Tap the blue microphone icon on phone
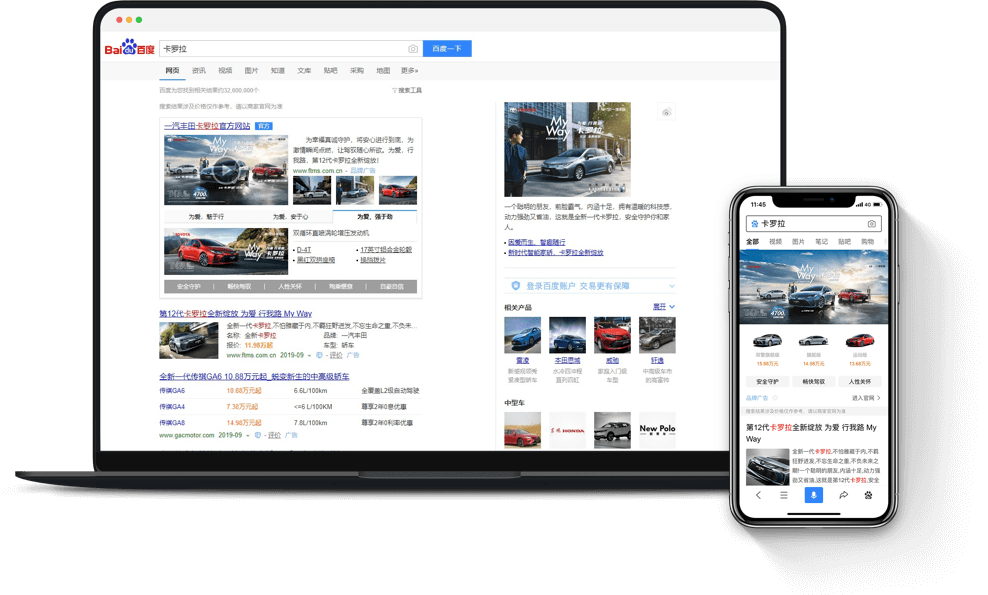This screenshot has width=988, height=595. coord(813,495)
